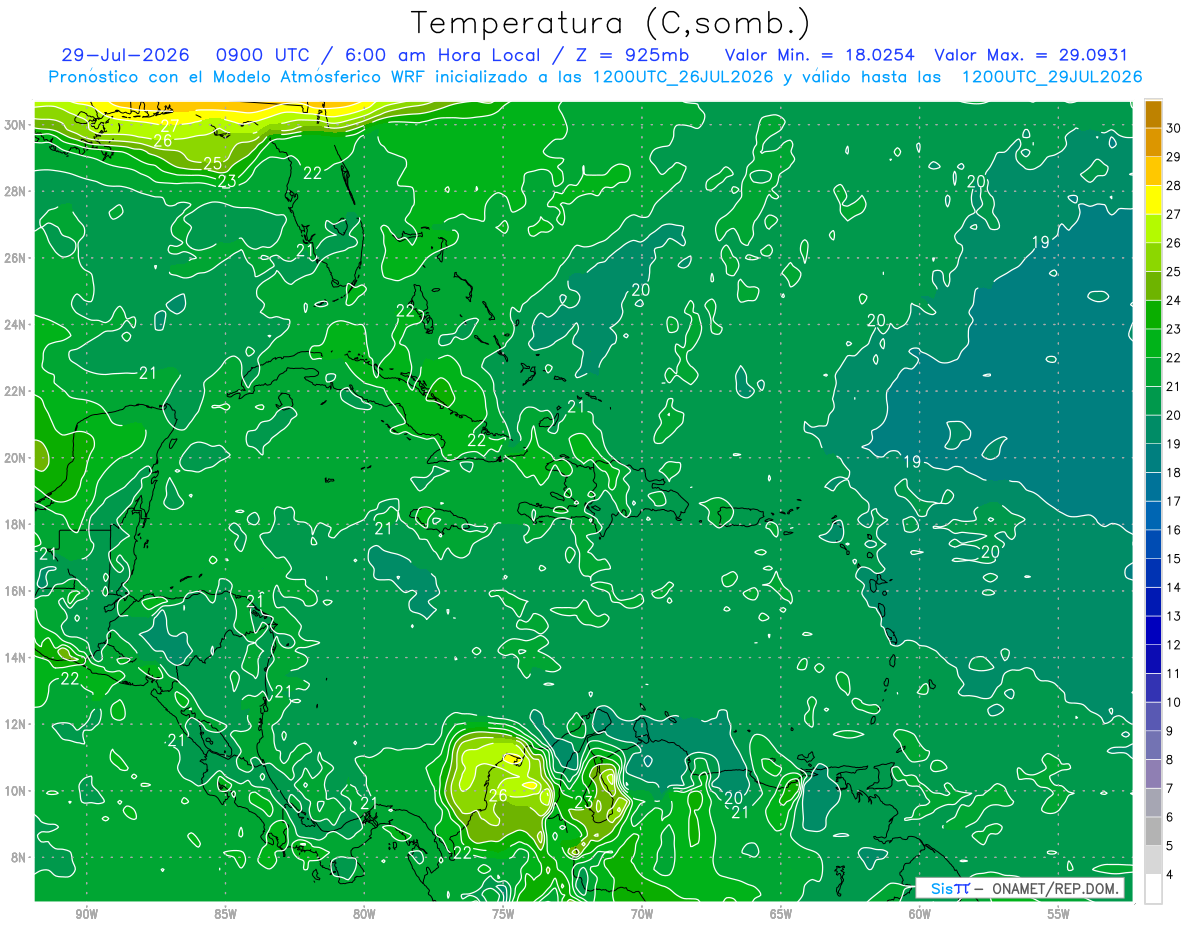1200x927 pixels.
Task: Click the colorbar scale value "16"
Action: (x=1174, y=530)
